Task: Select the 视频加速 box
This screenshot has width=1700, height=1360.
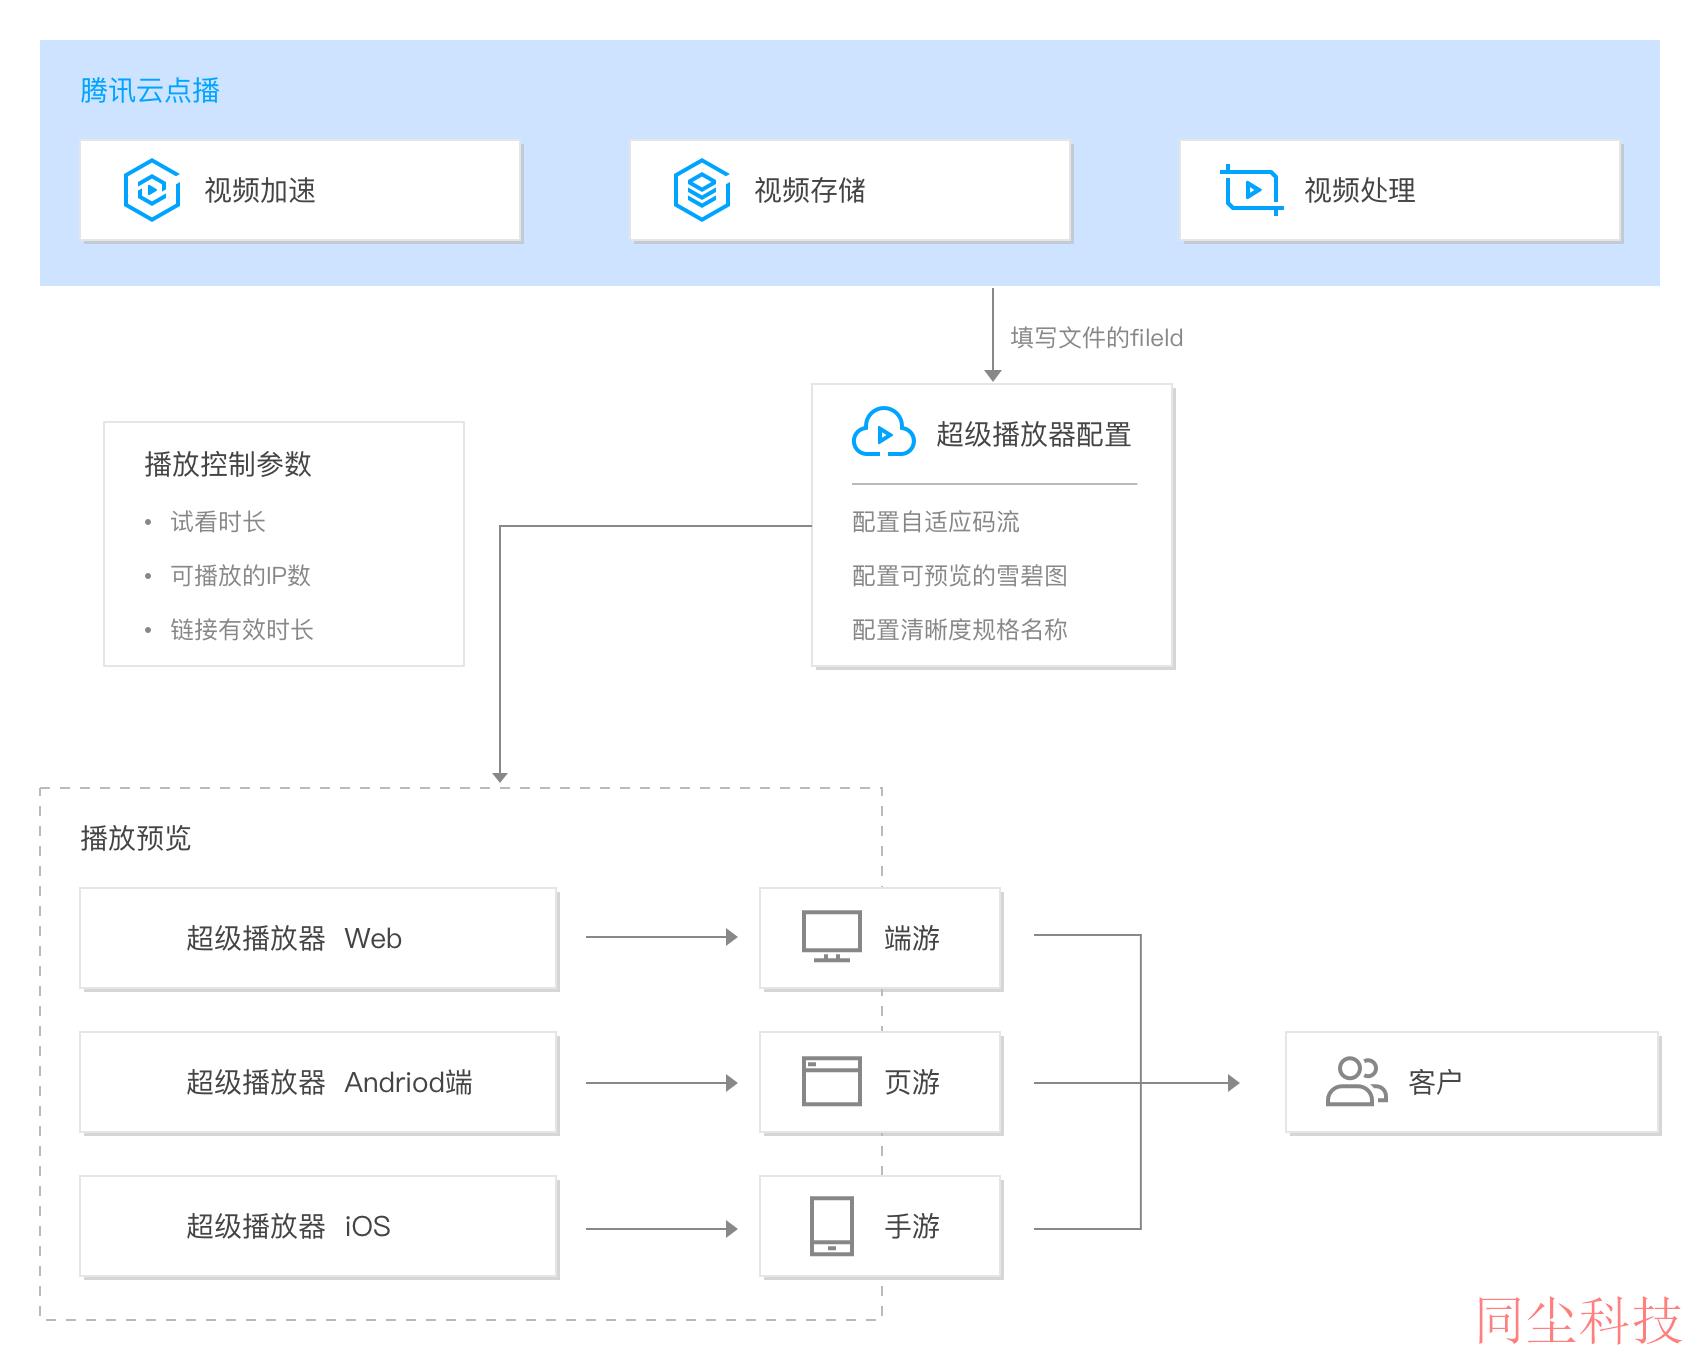Action: [x=300, y=190]
